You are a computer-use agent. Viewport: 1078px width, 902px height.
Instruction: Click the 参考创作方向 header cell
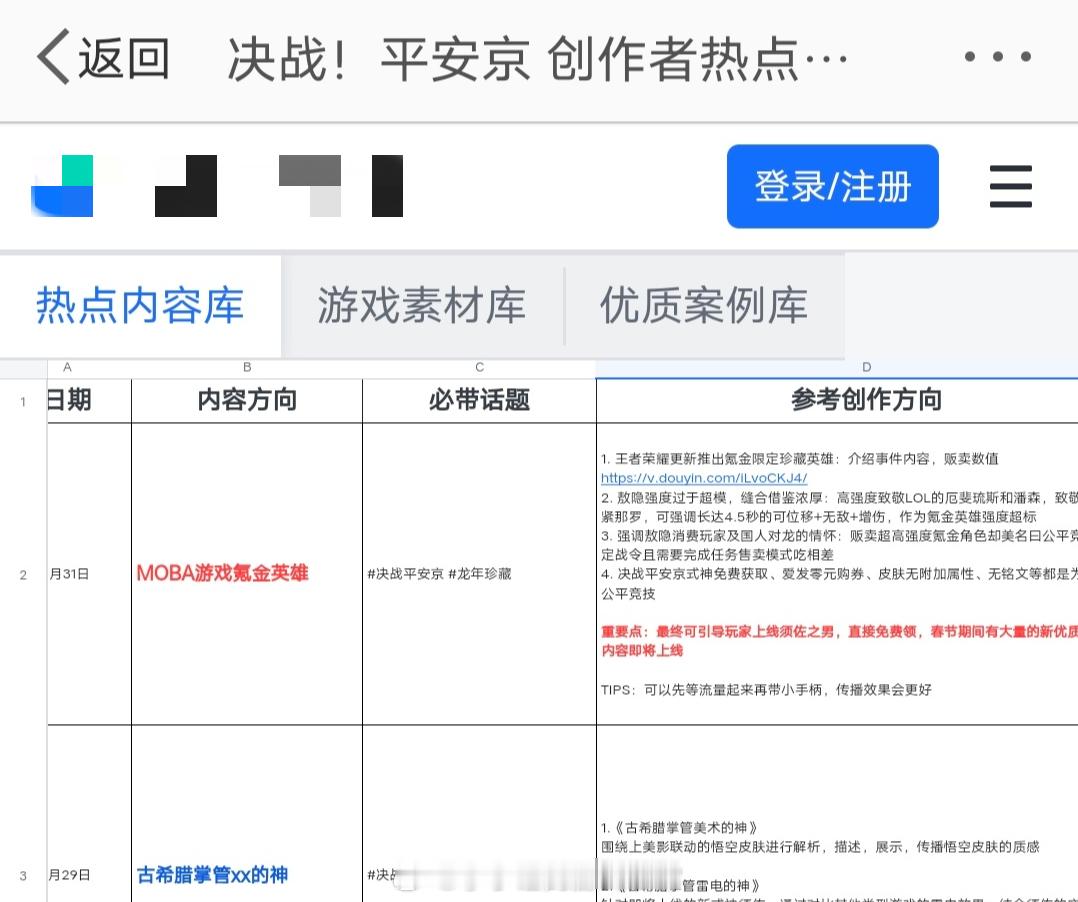[866, 400]
